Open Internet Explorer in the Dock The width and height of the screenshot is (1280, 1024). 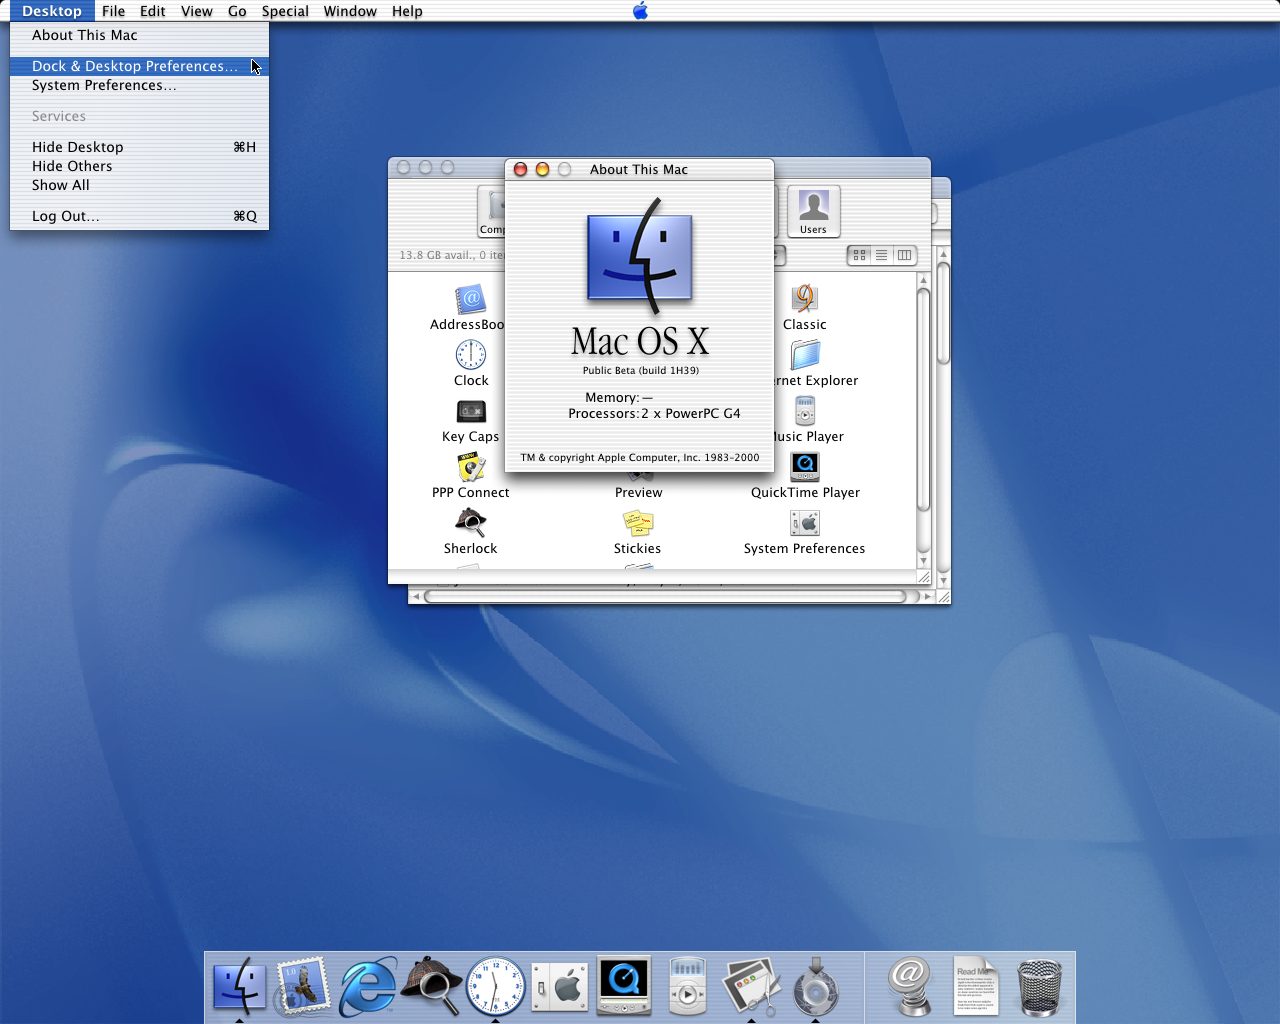pyautogui.click(x=368, y=986)
